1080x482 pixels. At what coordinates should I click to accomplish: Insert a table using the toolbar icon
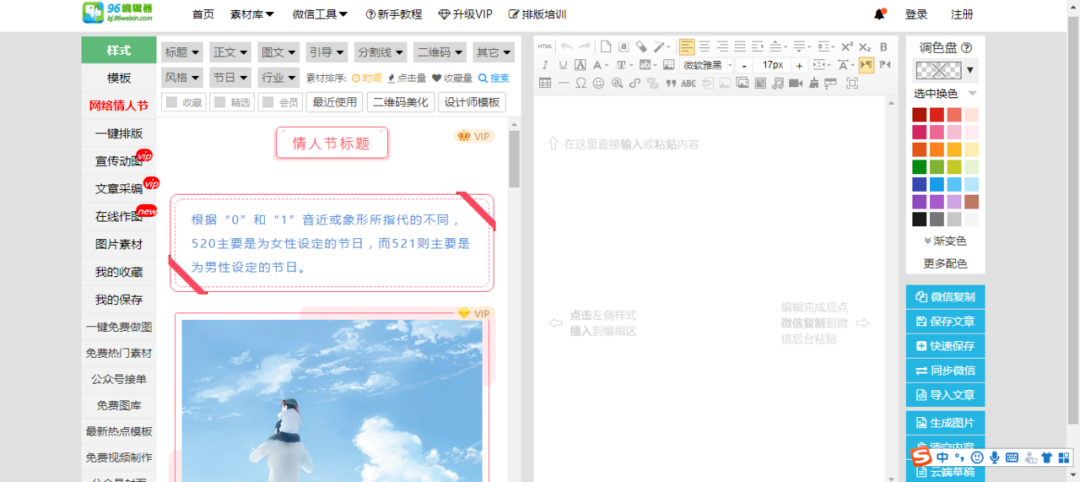click(545, 83)
